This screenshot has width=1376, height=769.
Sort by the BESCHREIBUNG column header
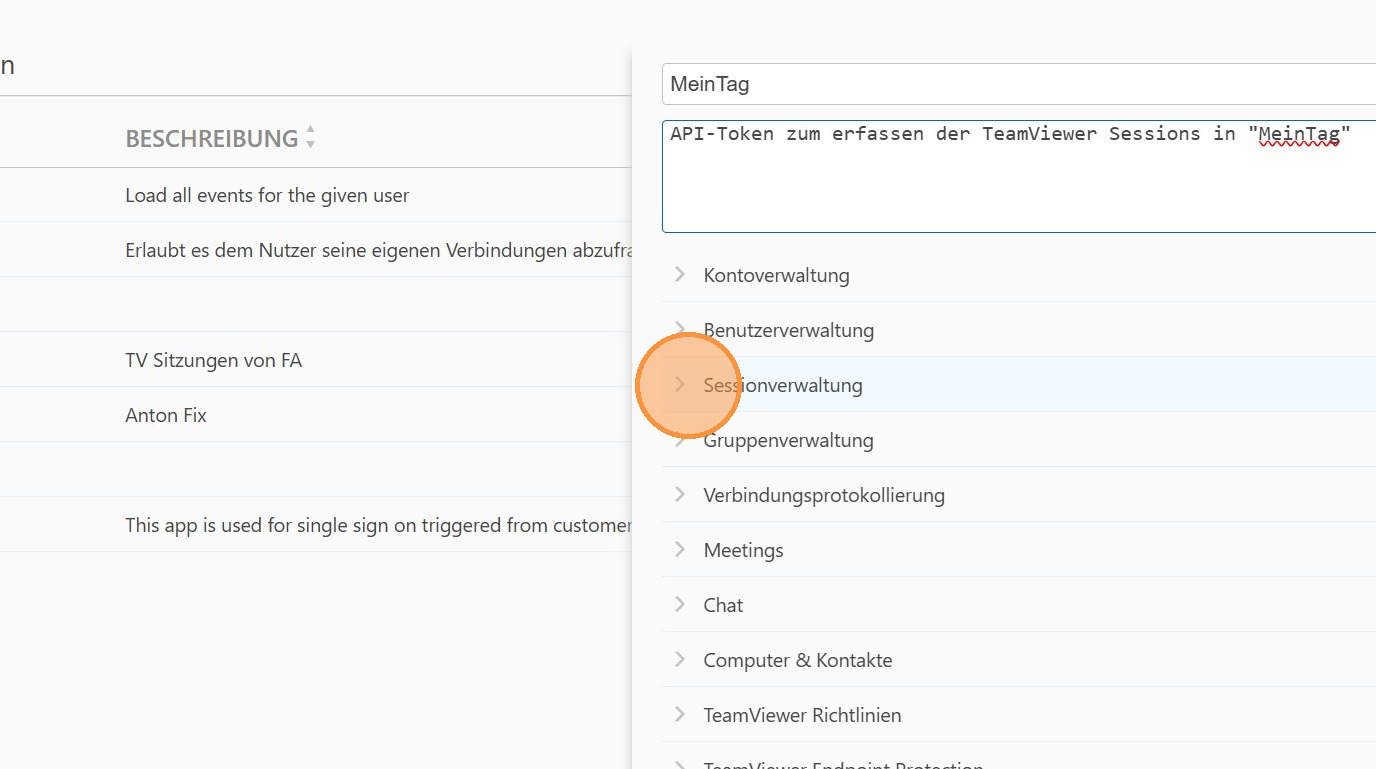point(212,139)
